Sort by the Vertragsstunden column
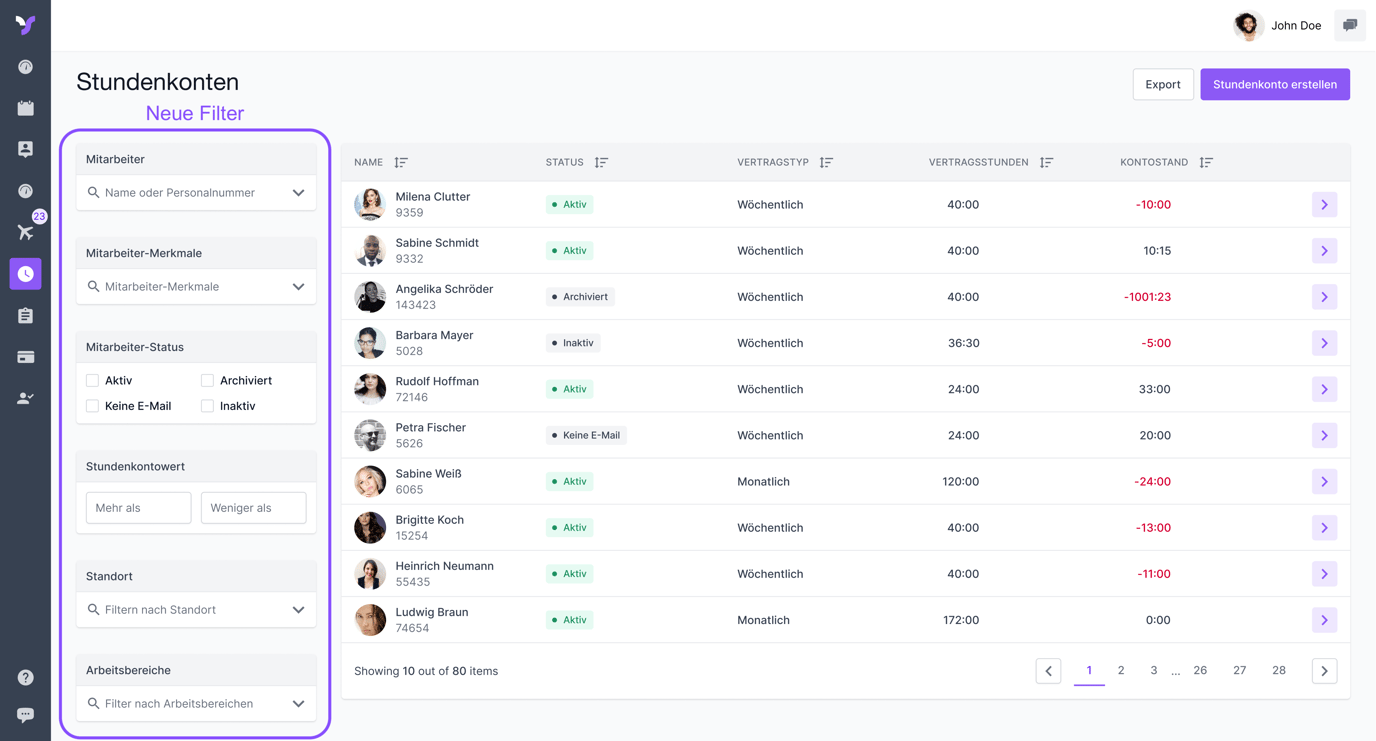This screenshot has height=741, width=1376. (1046, 162)
